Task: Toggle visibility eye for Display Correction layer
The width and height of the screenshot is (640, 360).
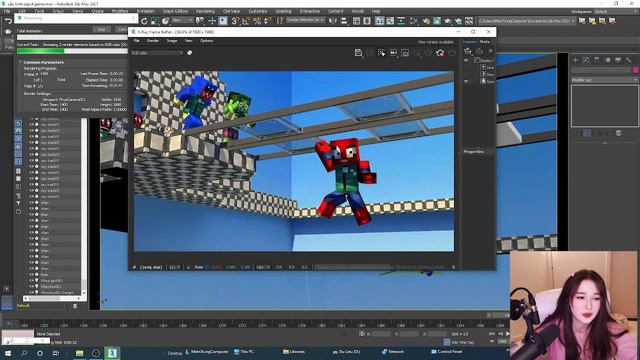Action: 466,60
